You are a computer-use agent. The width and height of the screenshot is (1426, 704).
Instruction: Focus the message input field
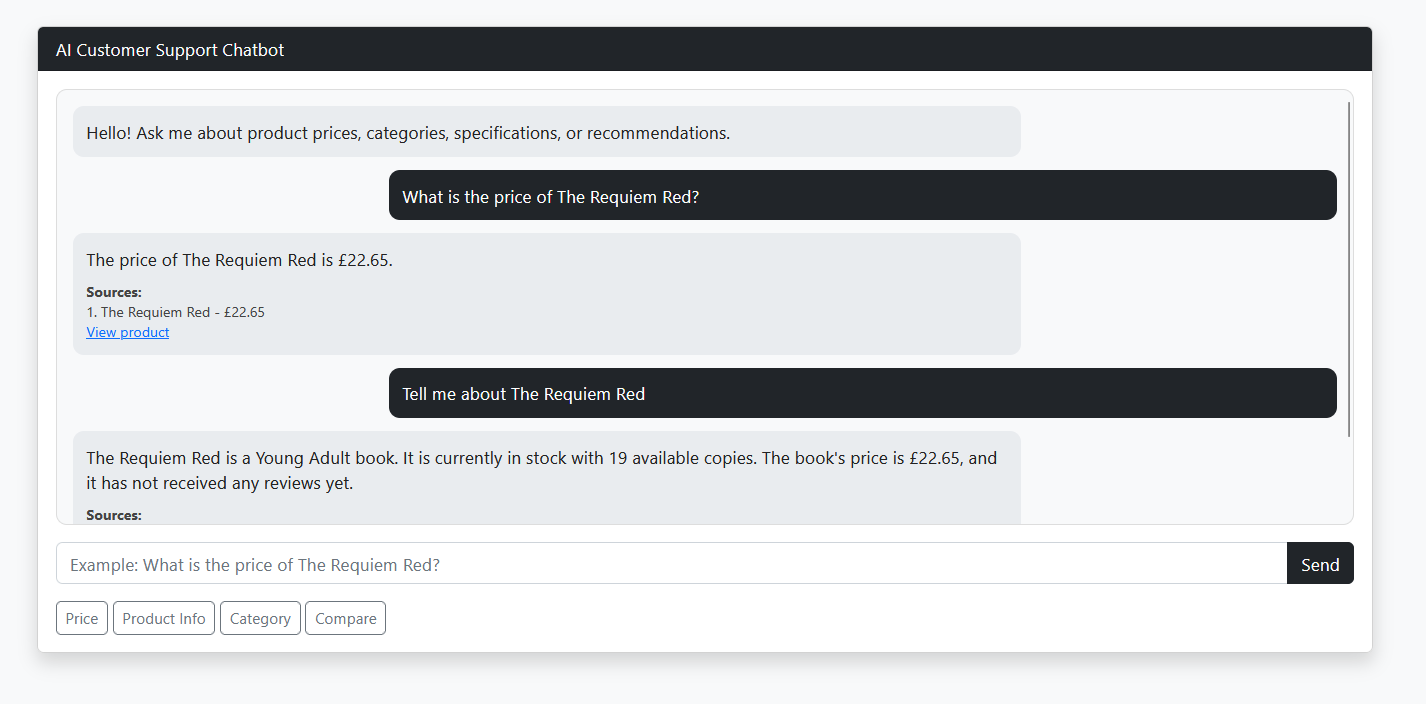coord(671,563)
